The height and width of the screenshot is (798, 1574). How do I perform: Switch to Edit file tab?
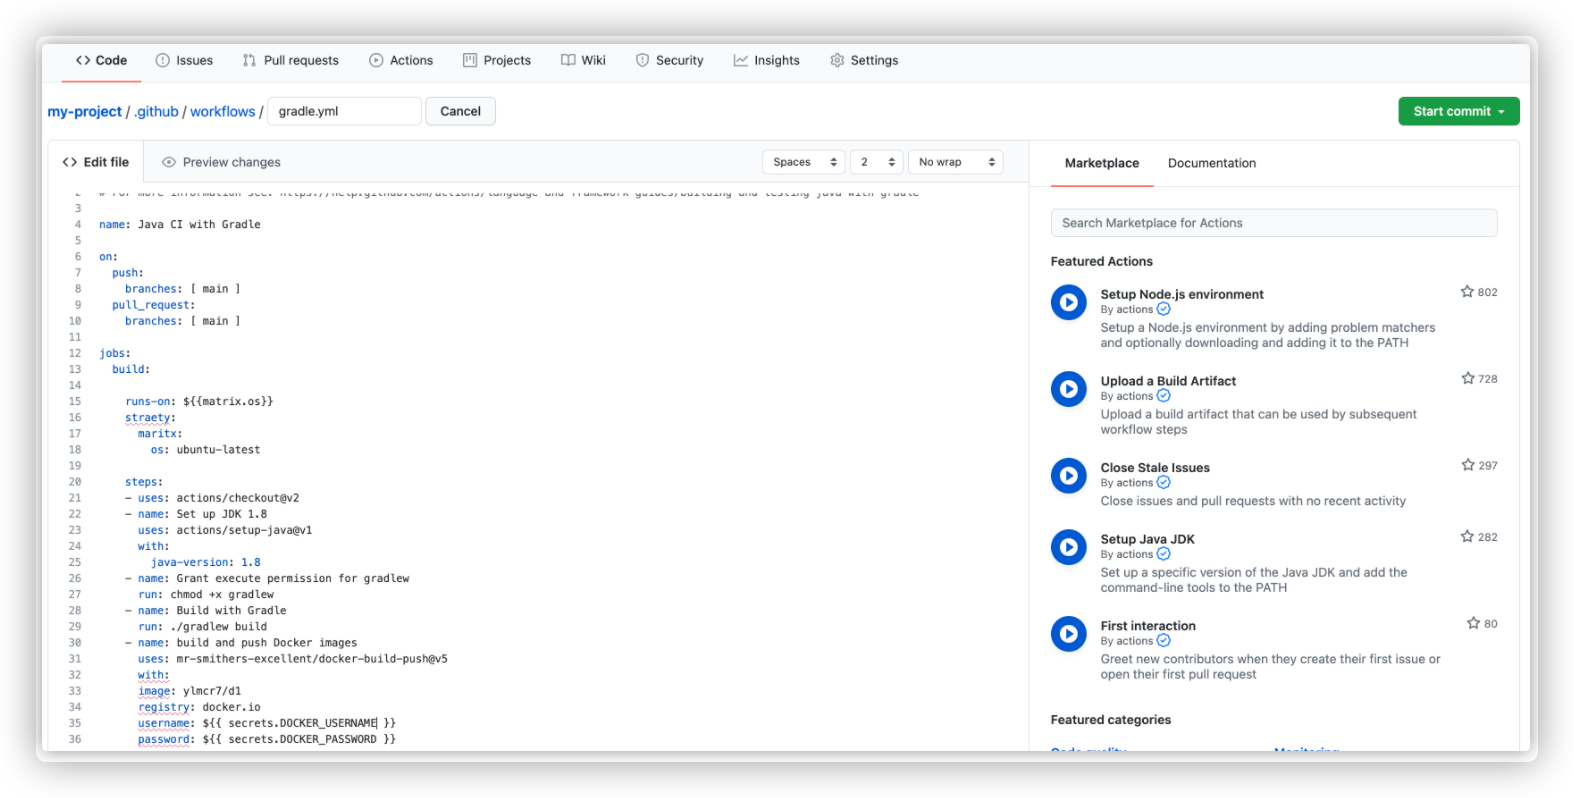(96, 162)
